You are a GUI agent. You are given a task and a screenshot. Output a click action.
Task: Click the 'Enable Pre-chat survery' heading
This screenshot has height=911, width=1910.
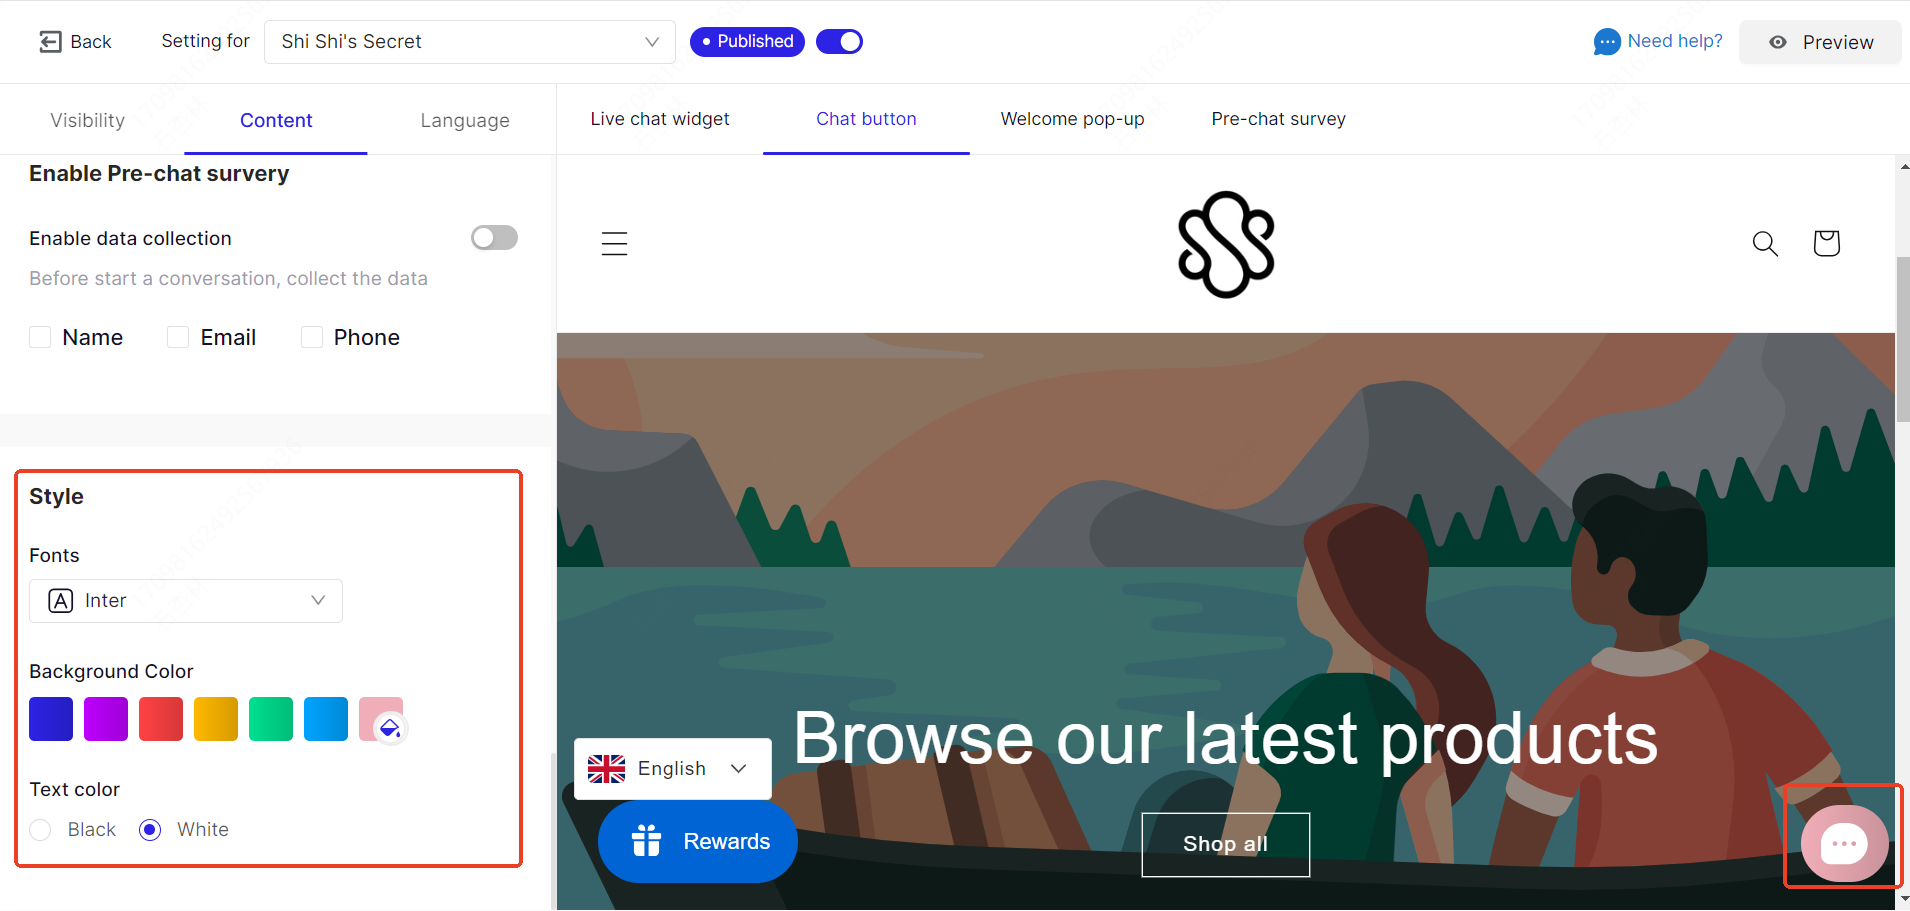pos(159,173)
